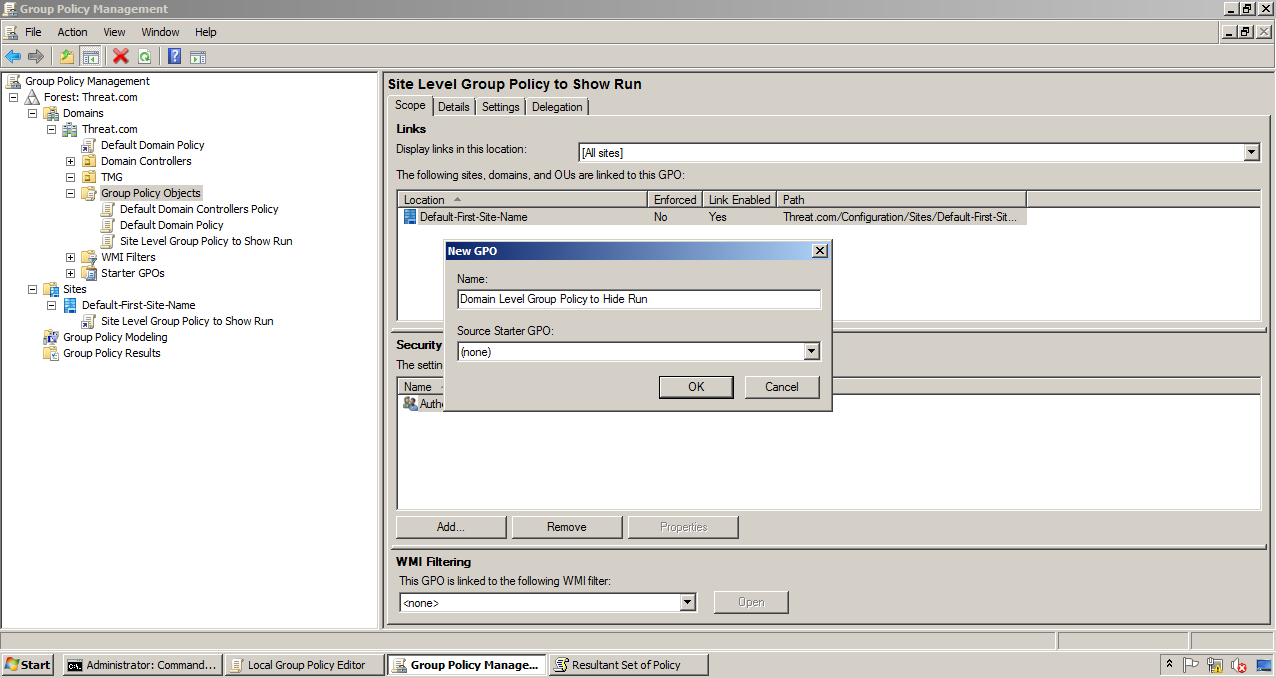1276x678 pixels.
Task: Open the Action menu
Action: click(x=72, y=31)
